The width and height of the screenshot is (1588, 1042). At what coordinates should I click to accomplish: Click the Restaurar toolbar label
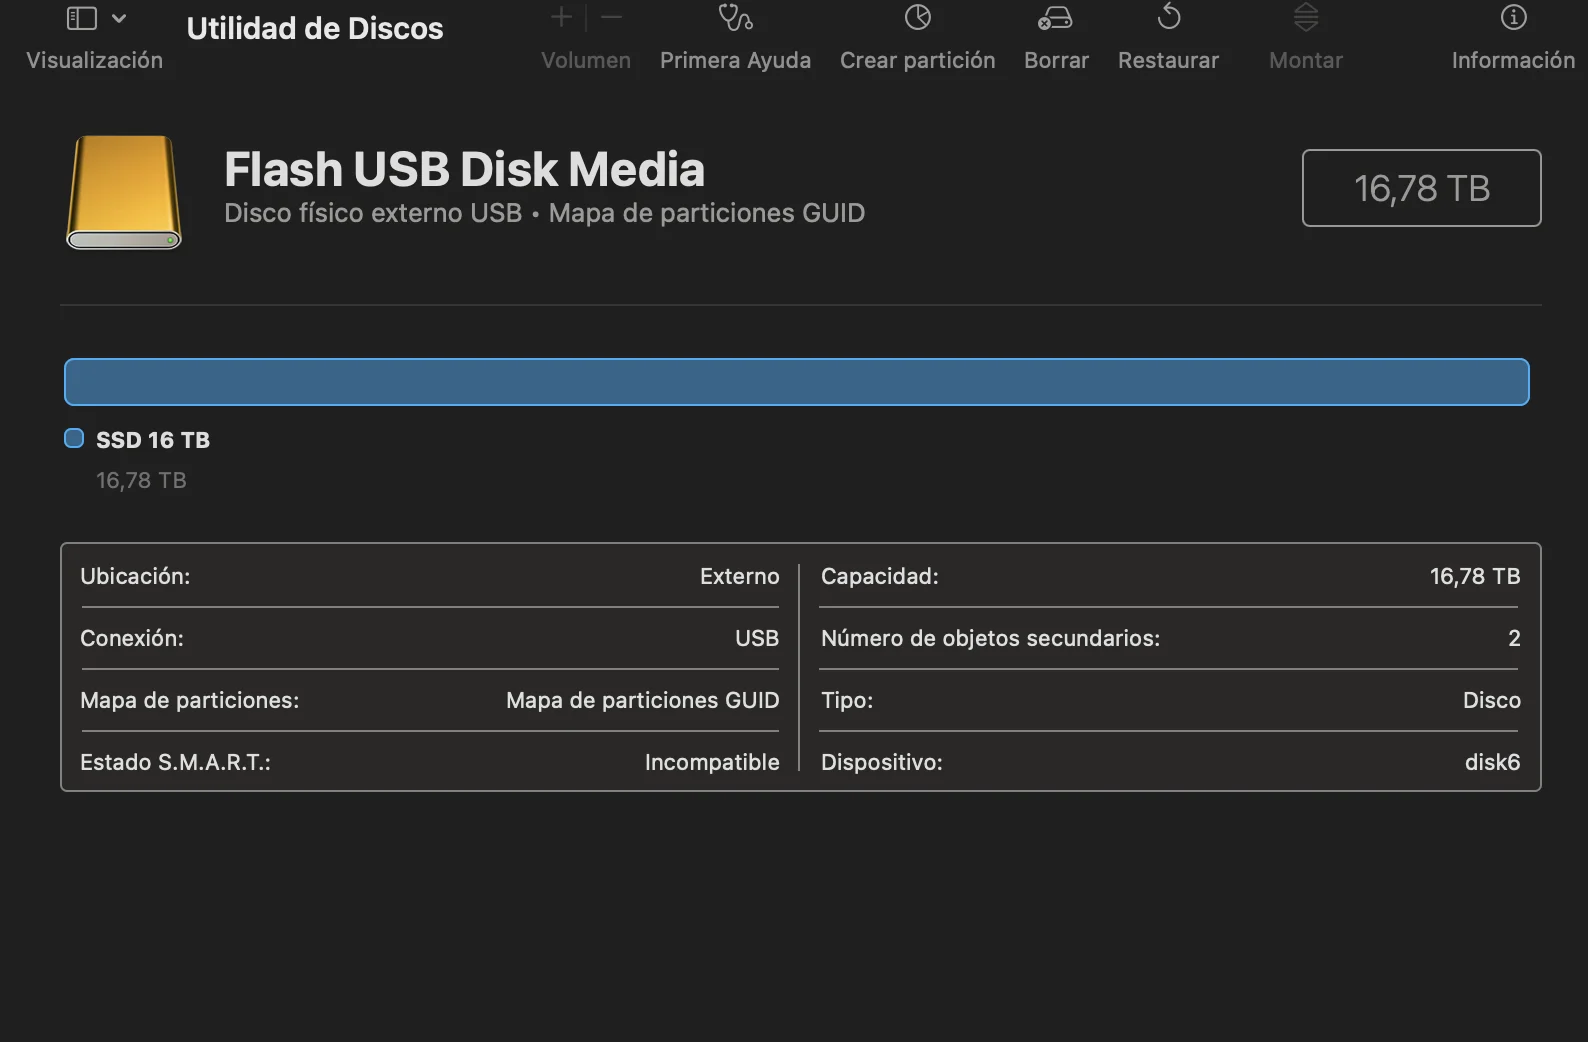pos(1168,60)
